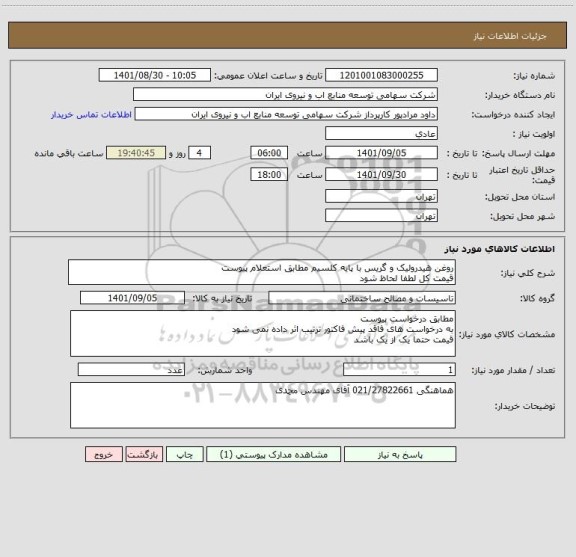Click the label گروه کالا
576x557 pixels.
537,299
